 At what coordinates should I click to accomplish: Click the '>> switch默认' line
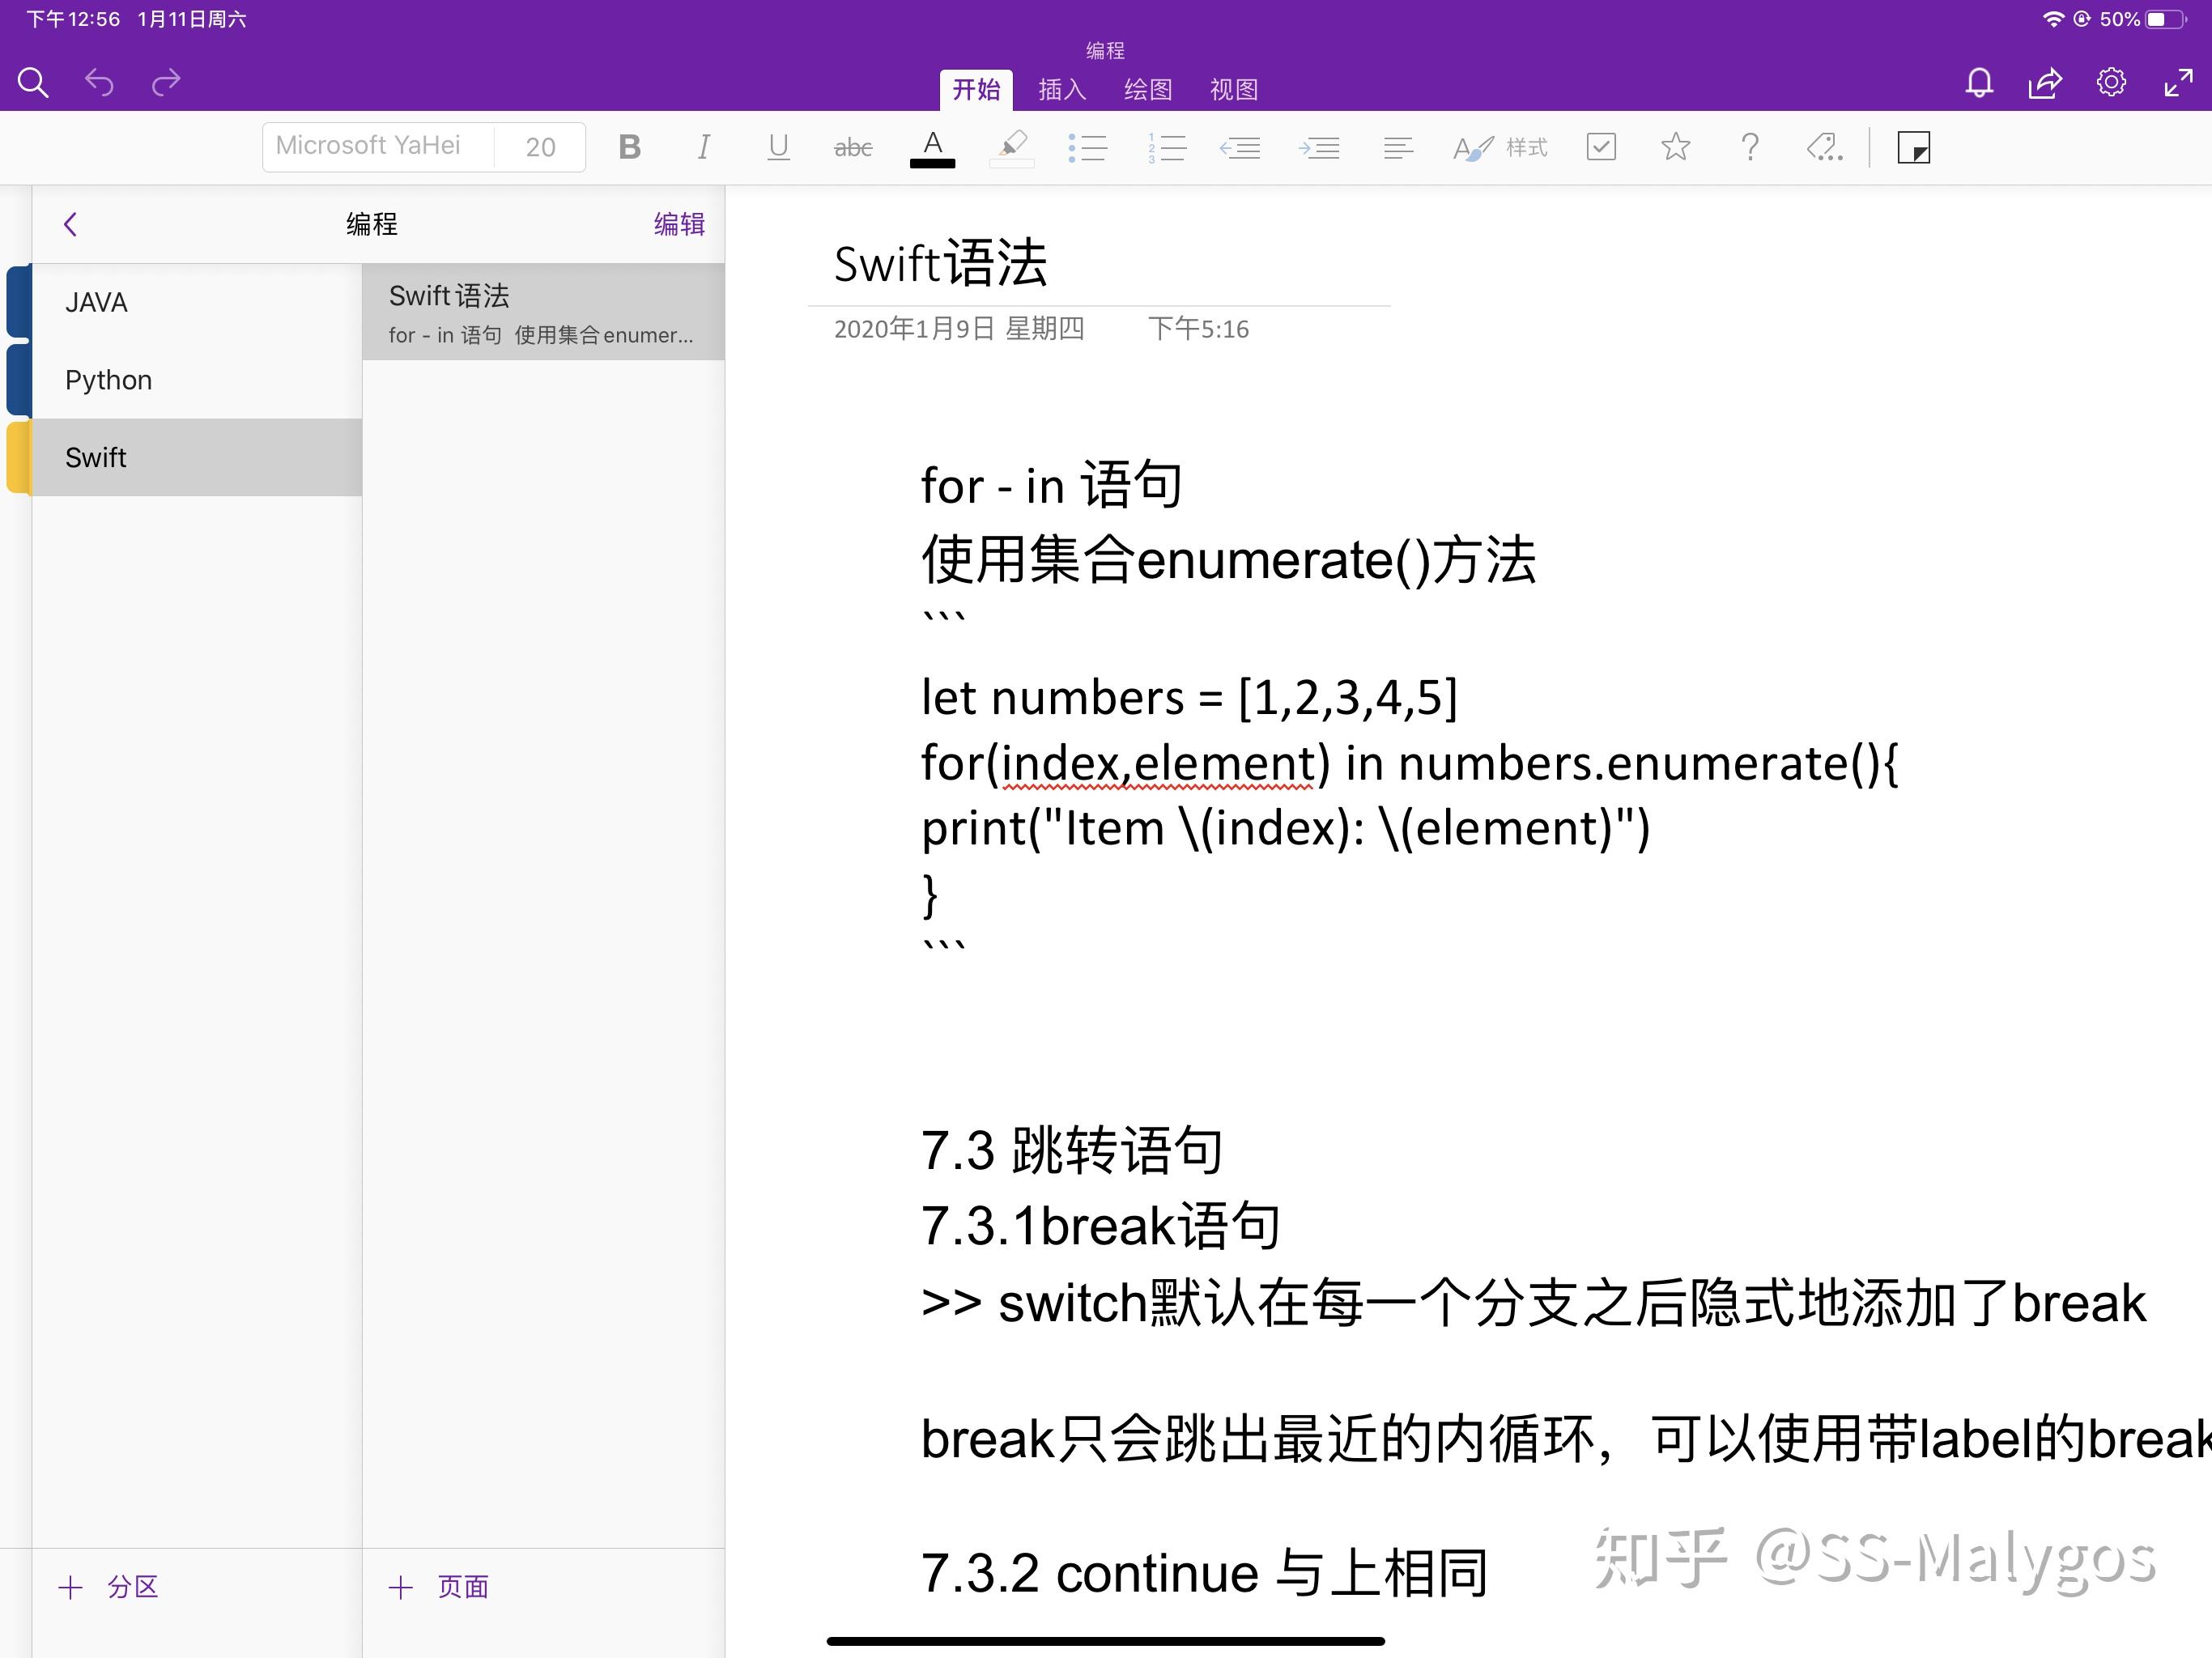pyautogui.click(x=1533, y=1303)
